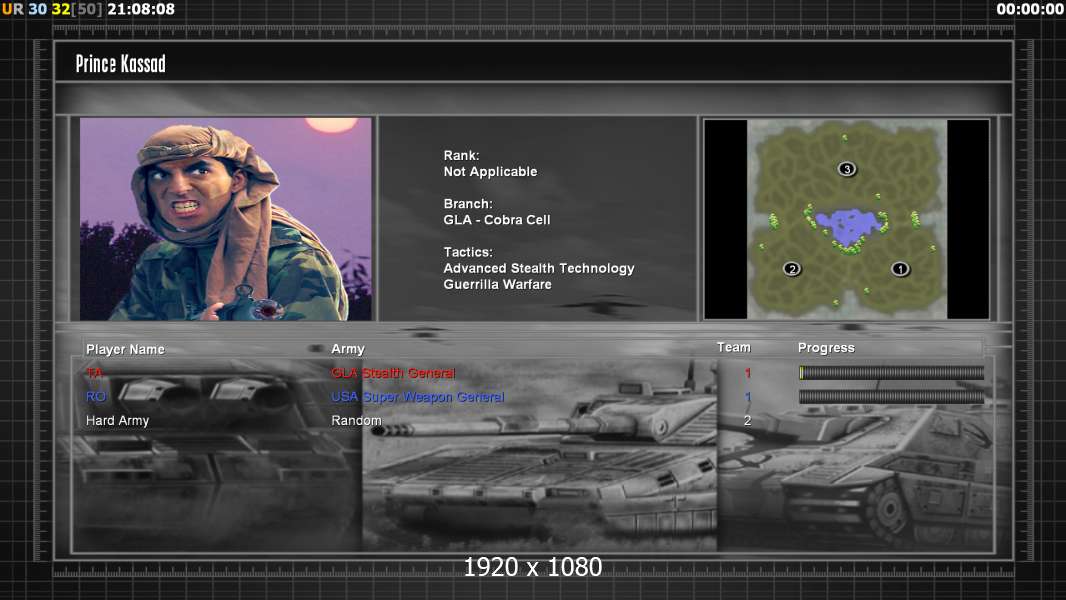Click red team number 1 for TA

click(x=748, y=372)
